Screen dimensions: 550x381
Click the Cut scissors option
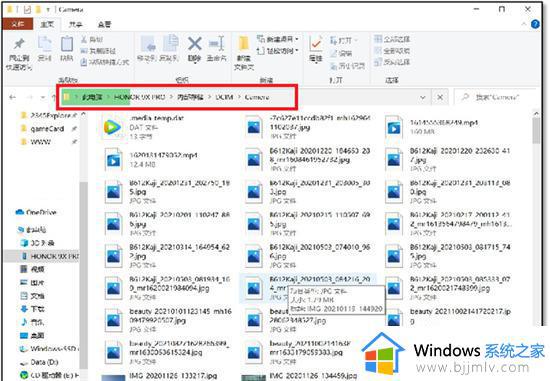(x=92, y=40)
